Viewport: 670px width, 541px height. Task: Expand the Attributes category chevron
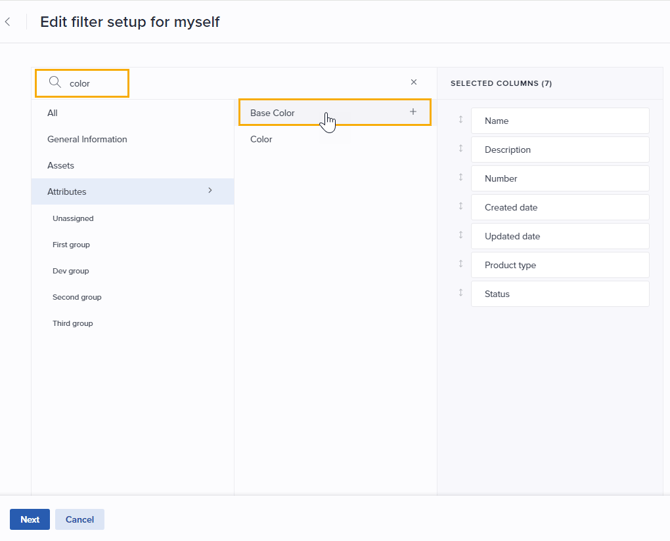pyautogui.click(x=210, y=191)
